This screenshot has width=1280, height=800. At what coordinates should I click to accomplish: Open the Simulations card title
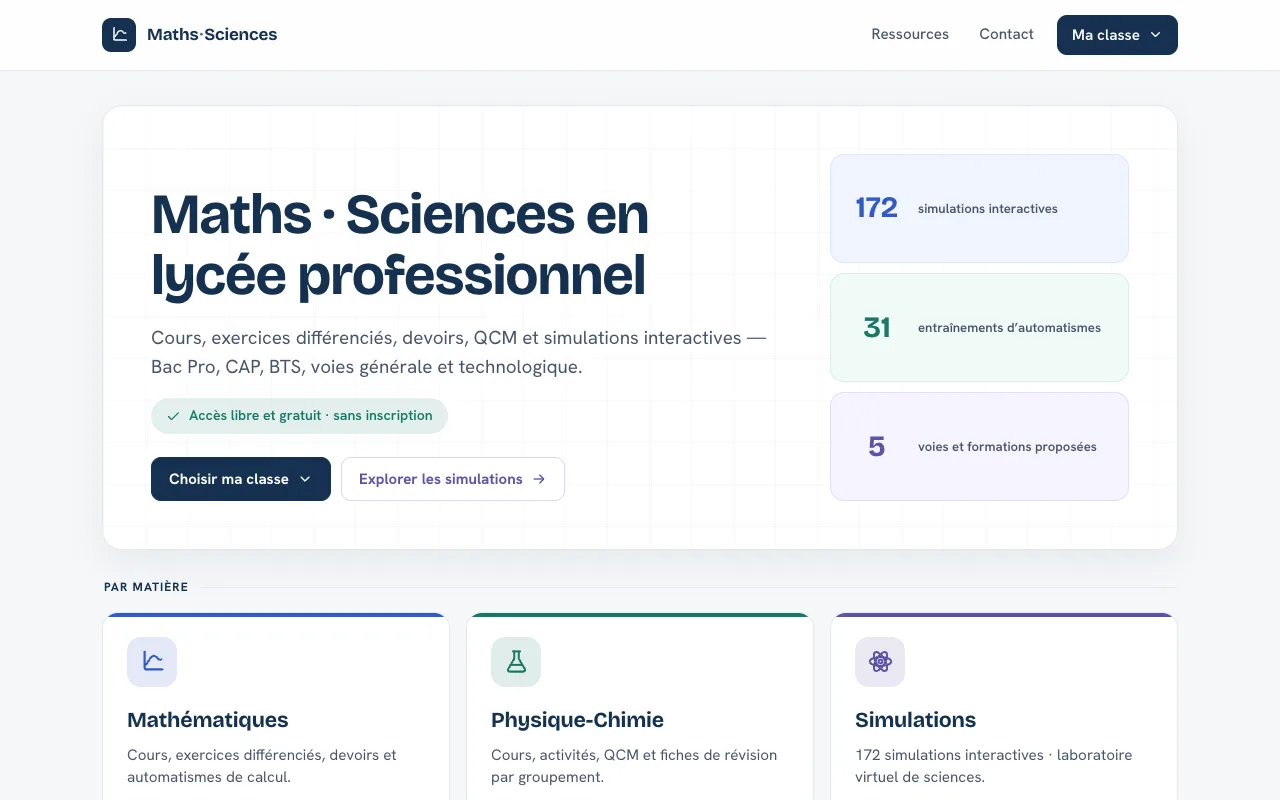coord(915,720)
